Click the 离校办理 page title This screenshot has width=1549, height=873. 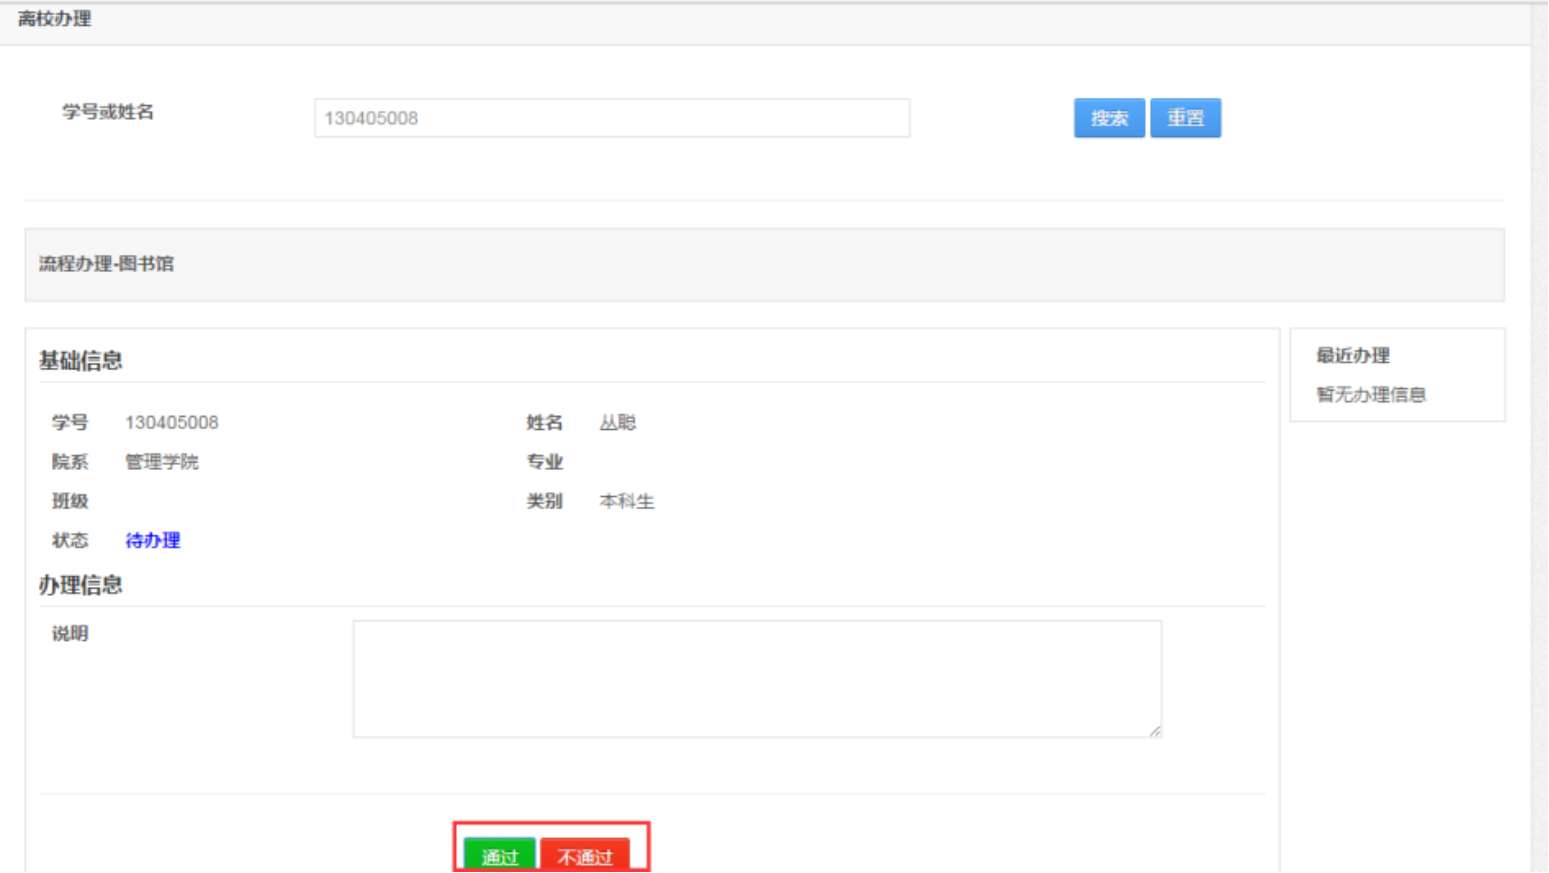pos(55,19)
